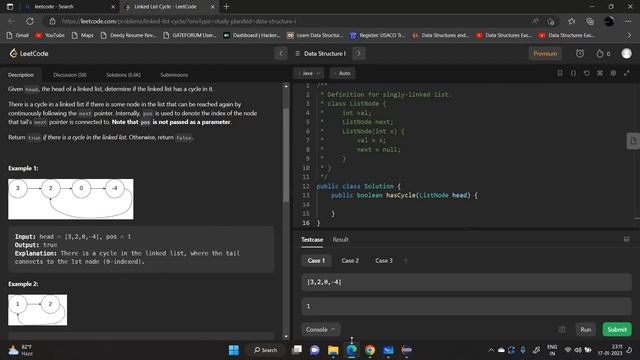The image size is (640, 360).
Task: Click the pos input field showing 1
Action: pos(466,306)
